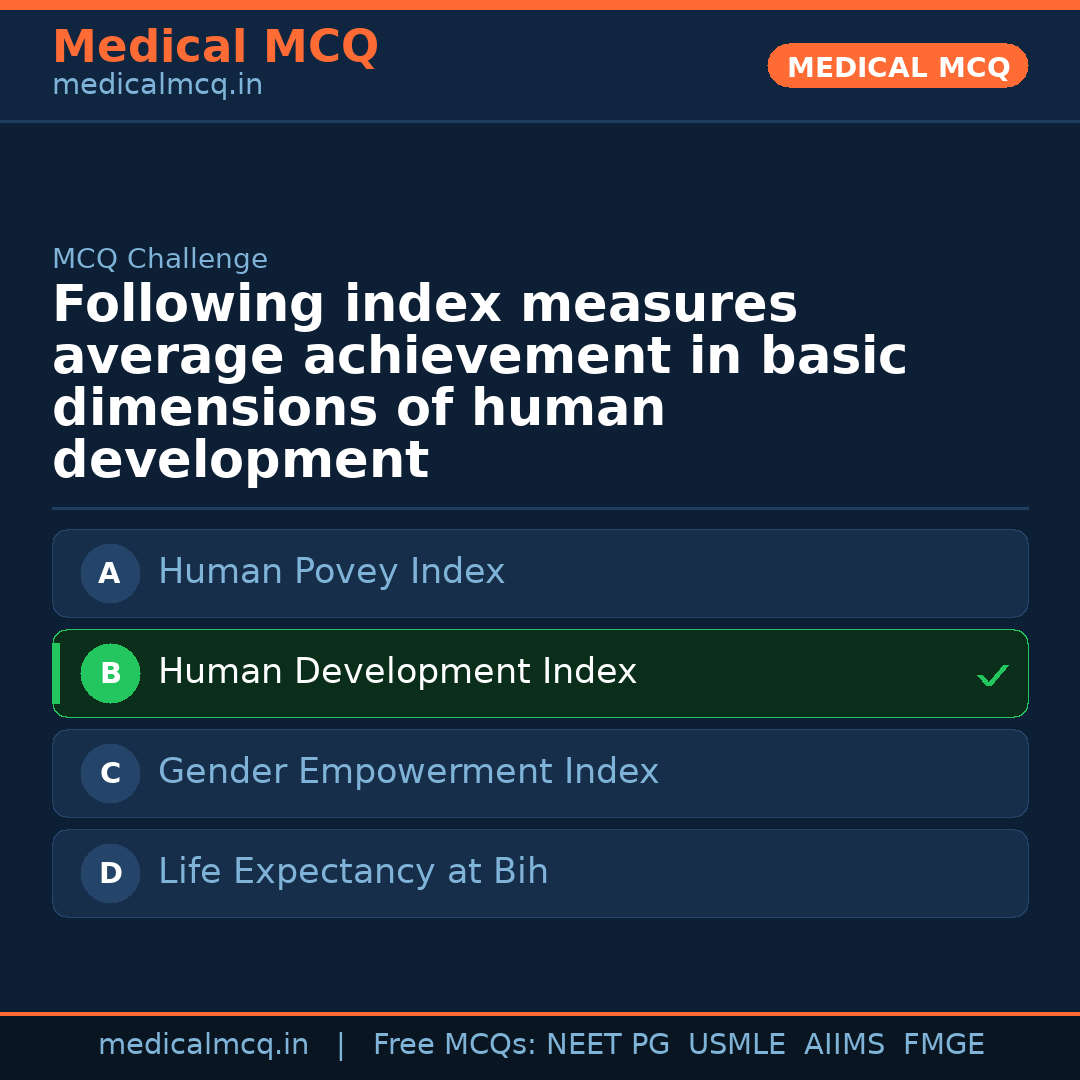Open the medicalmcq.in link under the header title
Image resolution: width=1080 pixels, height=1080 pixels.
[157, 86]
